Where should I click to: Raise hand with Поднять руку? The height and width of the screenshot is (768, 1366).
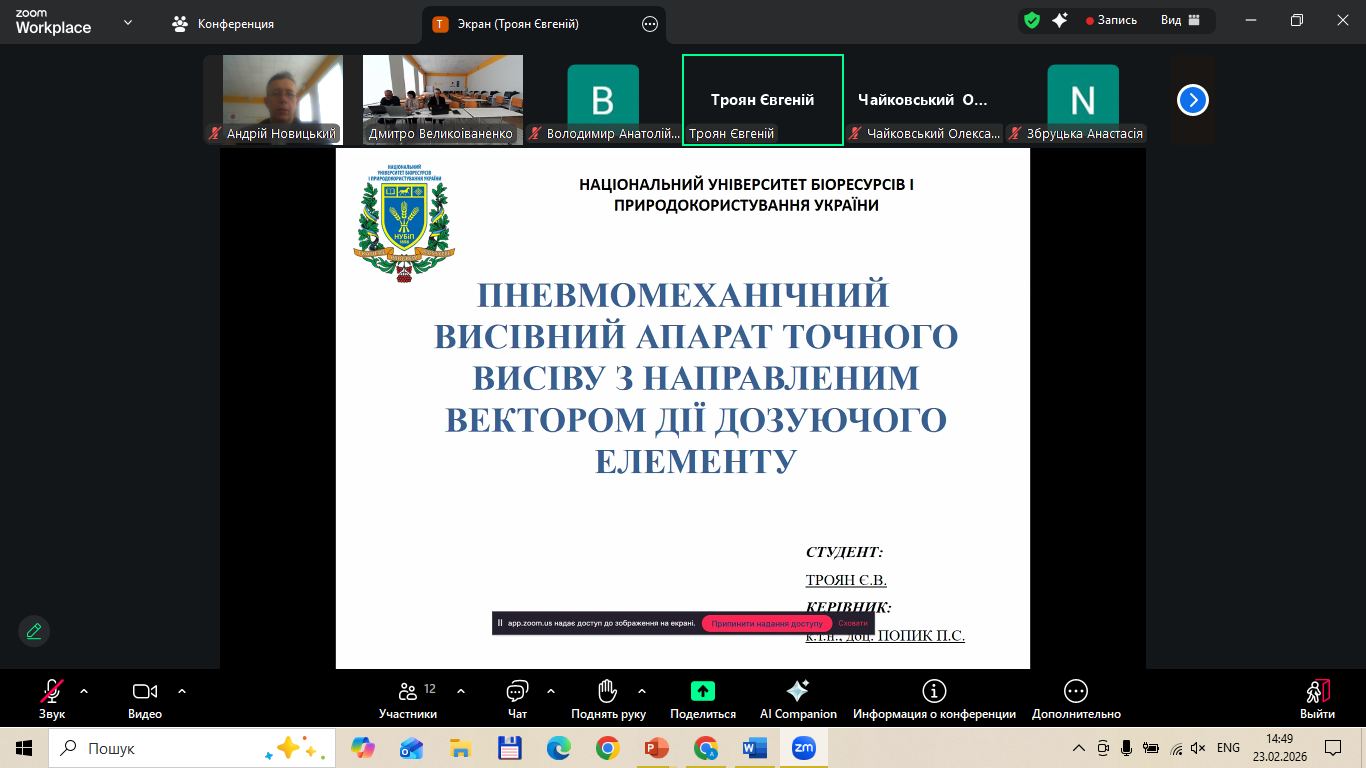608,699
